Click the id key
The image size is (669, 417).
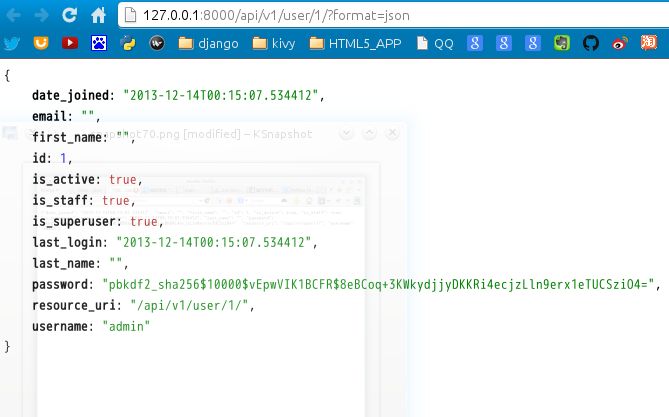(x=39, y=158)
